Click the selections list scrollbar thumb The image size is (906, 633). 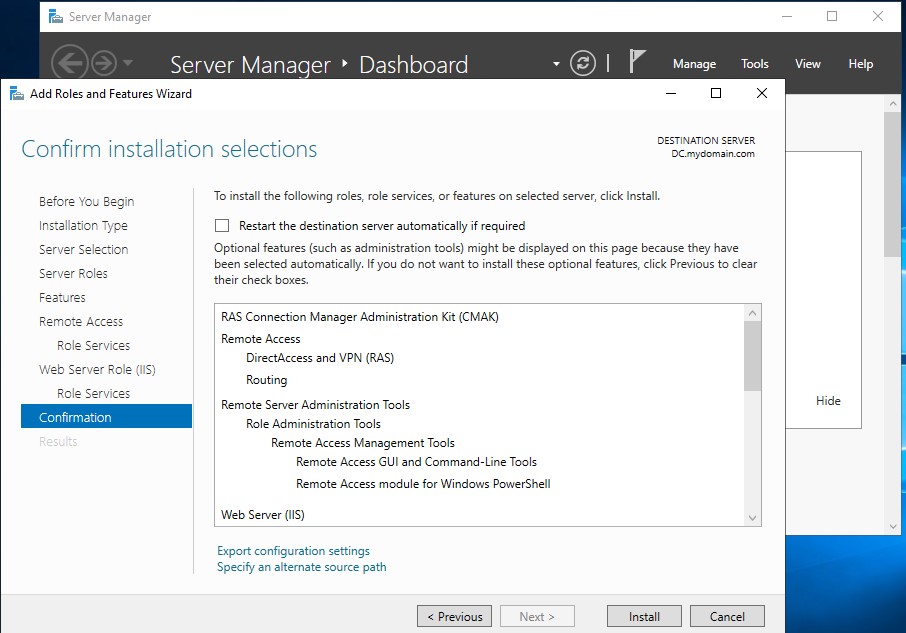click(752, 356)
